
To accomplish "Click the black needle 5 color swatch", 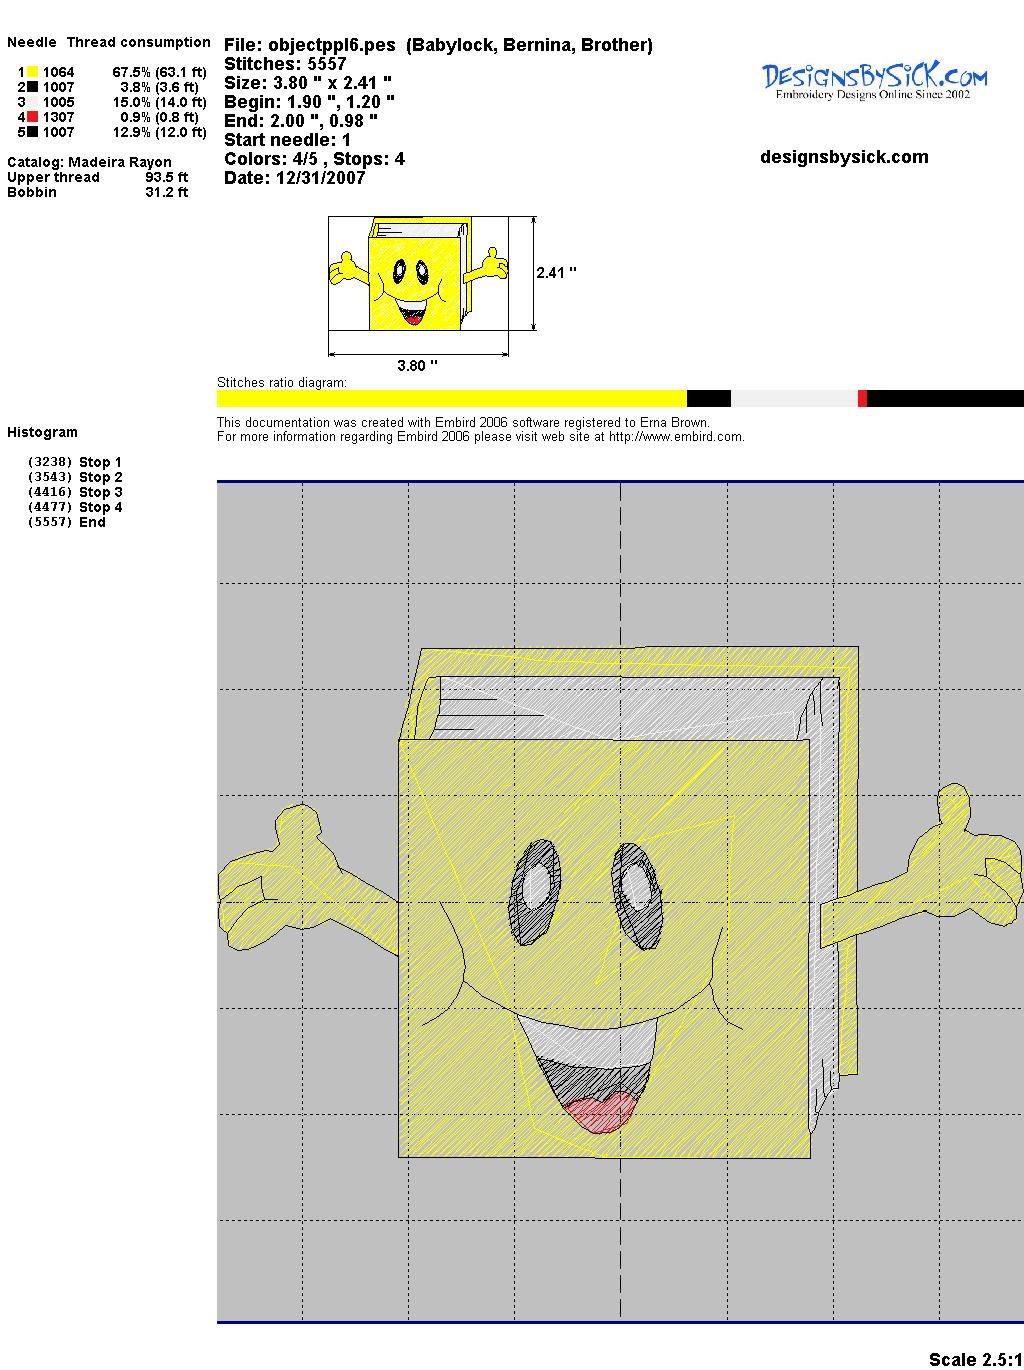I will 32,132.
